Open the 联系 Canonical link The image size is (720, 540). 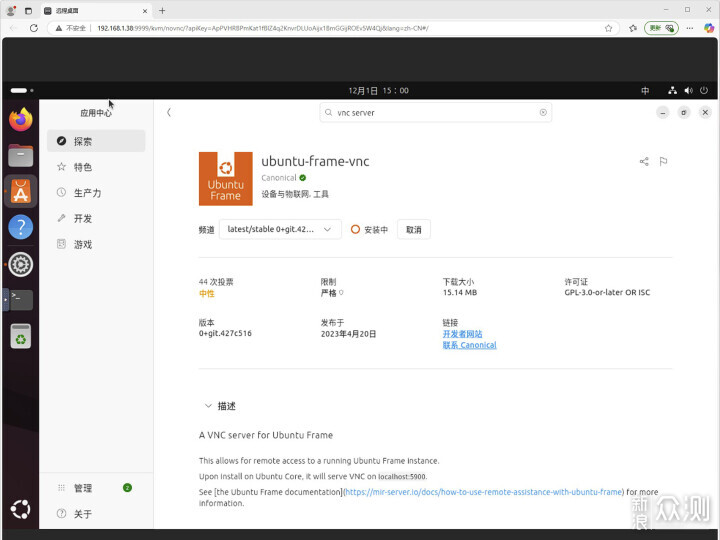[x=469, y=345]
